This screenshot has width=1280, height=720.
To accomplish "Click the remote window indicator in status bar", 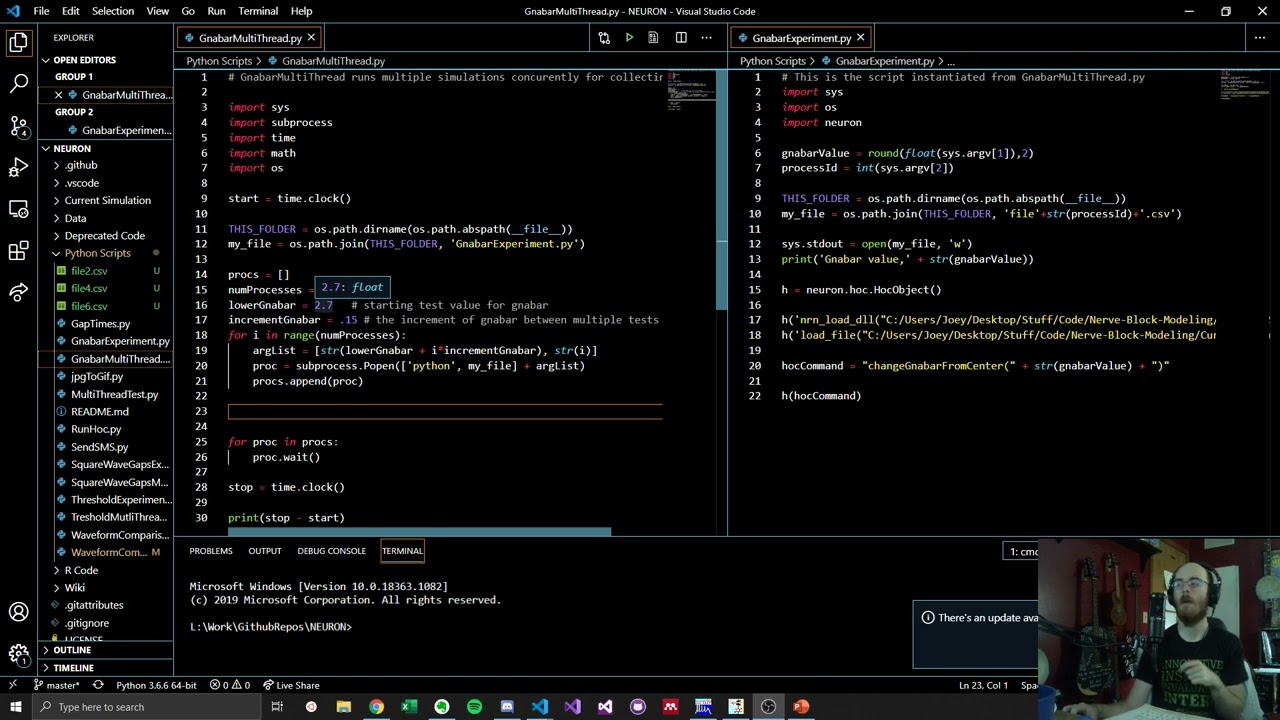I will [x=13, y=685].
